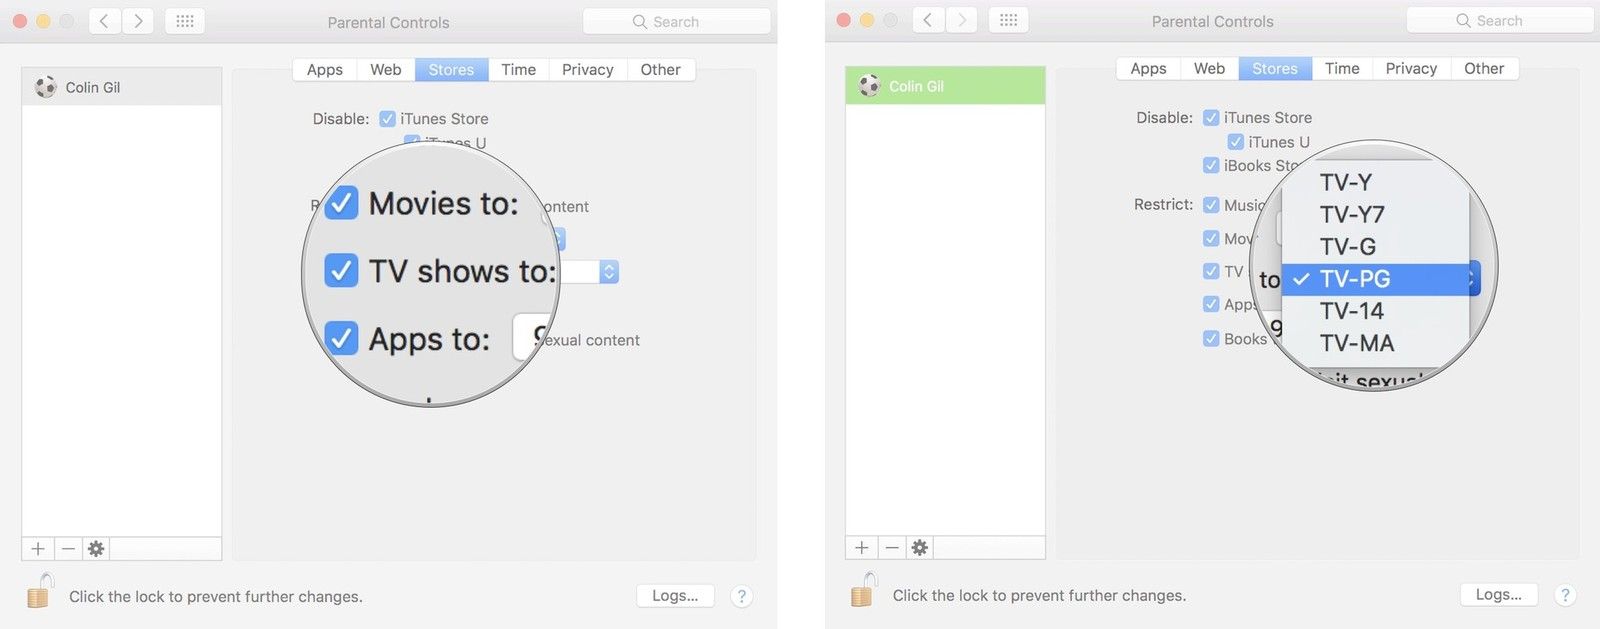Open the help question mark in the right window
This screenshot has width=1600, height=629.
(1565, 595)
